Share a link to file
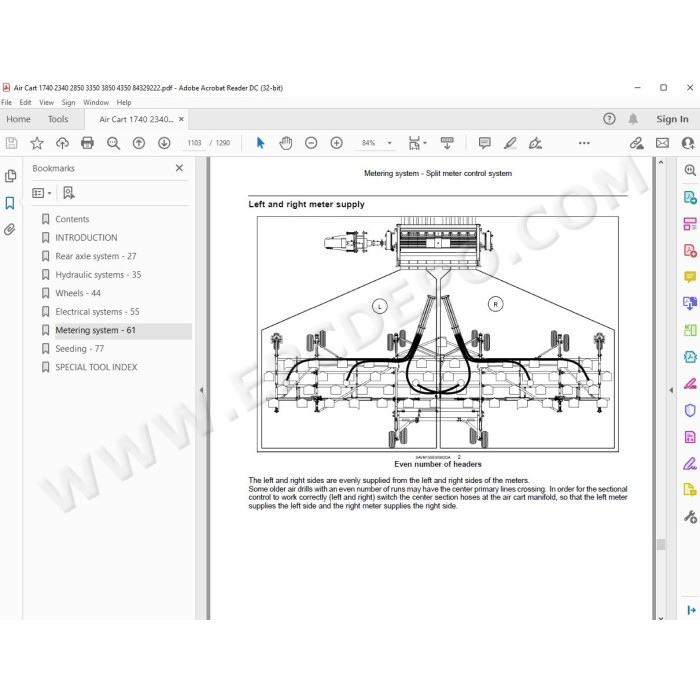Screen dimensions: 700x700 tap(637, 143)
